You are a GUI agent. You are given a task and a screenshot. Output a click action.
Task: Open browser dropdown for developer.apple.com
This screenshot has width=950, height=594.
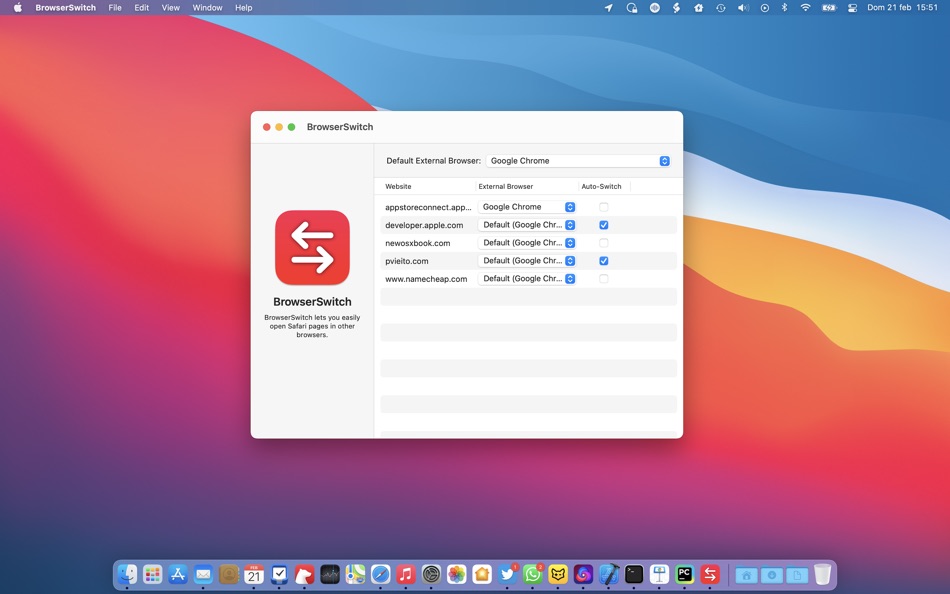tap(526, 225)
